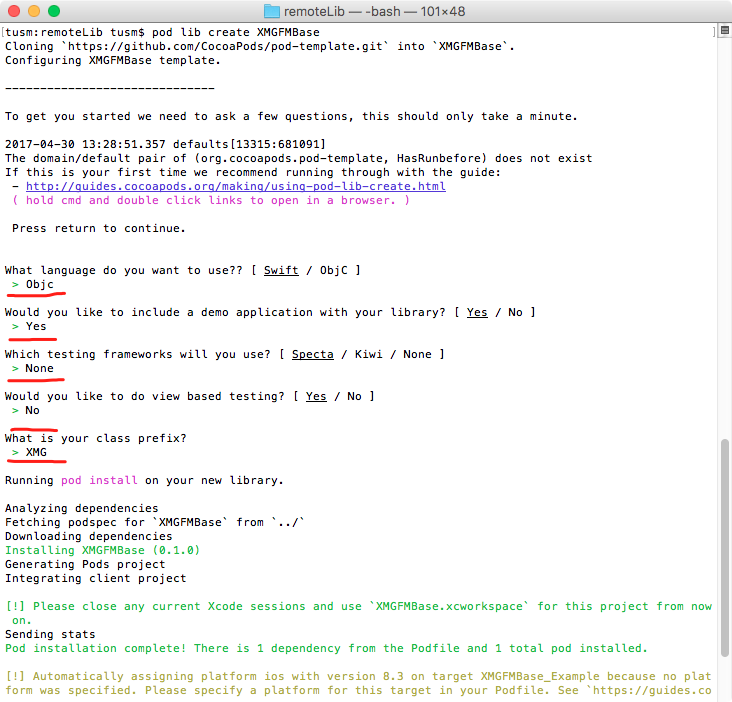Viewport: 732px width, 702px height.
Task: Click the underlined 'Yes' in demo application question
Action: (477, 312)
